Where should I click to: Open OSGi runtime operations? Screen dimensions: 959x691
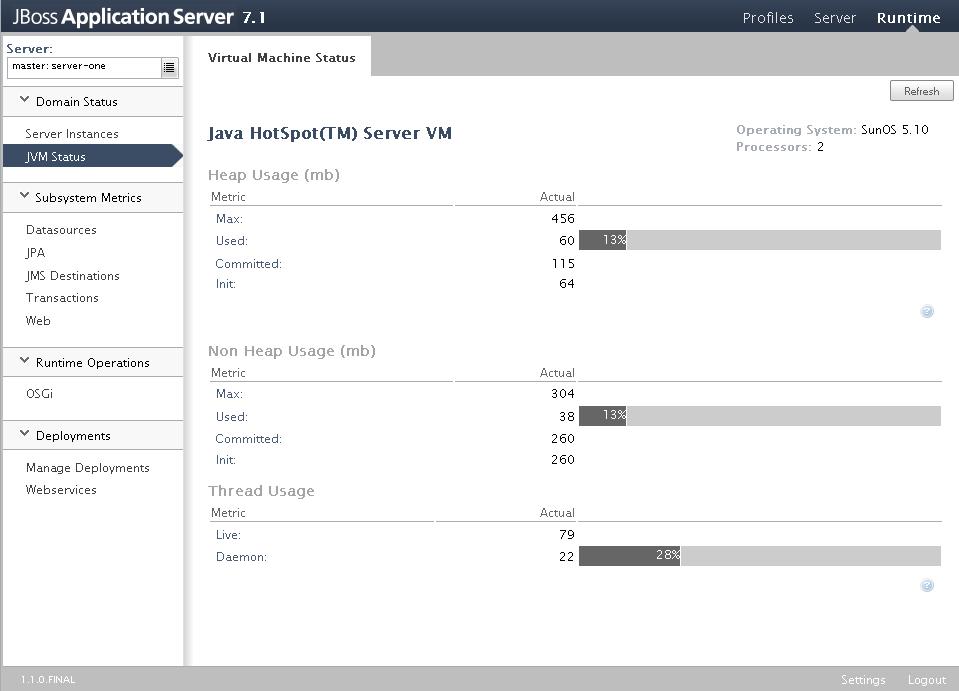pyautogui.click(x=39, y=394)
